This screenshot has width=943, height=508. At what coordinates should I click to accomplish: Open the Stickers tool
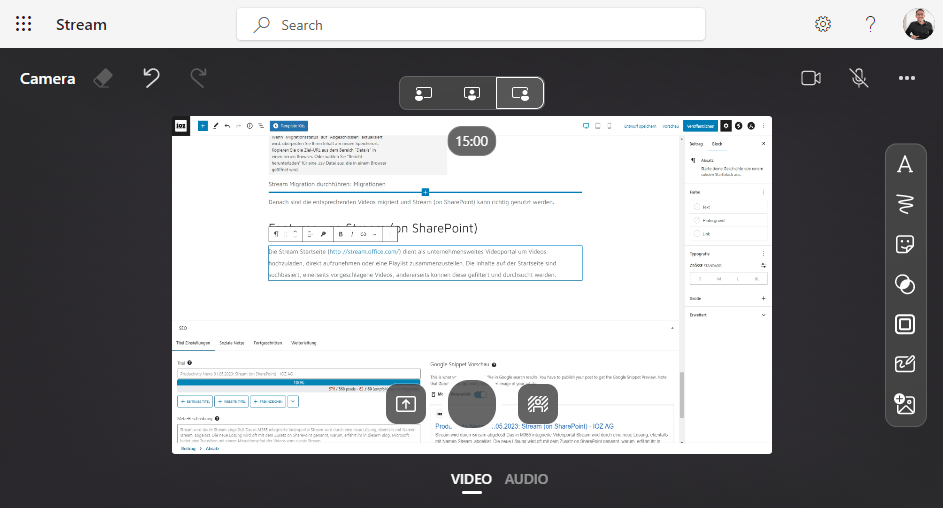coord(905,244)
